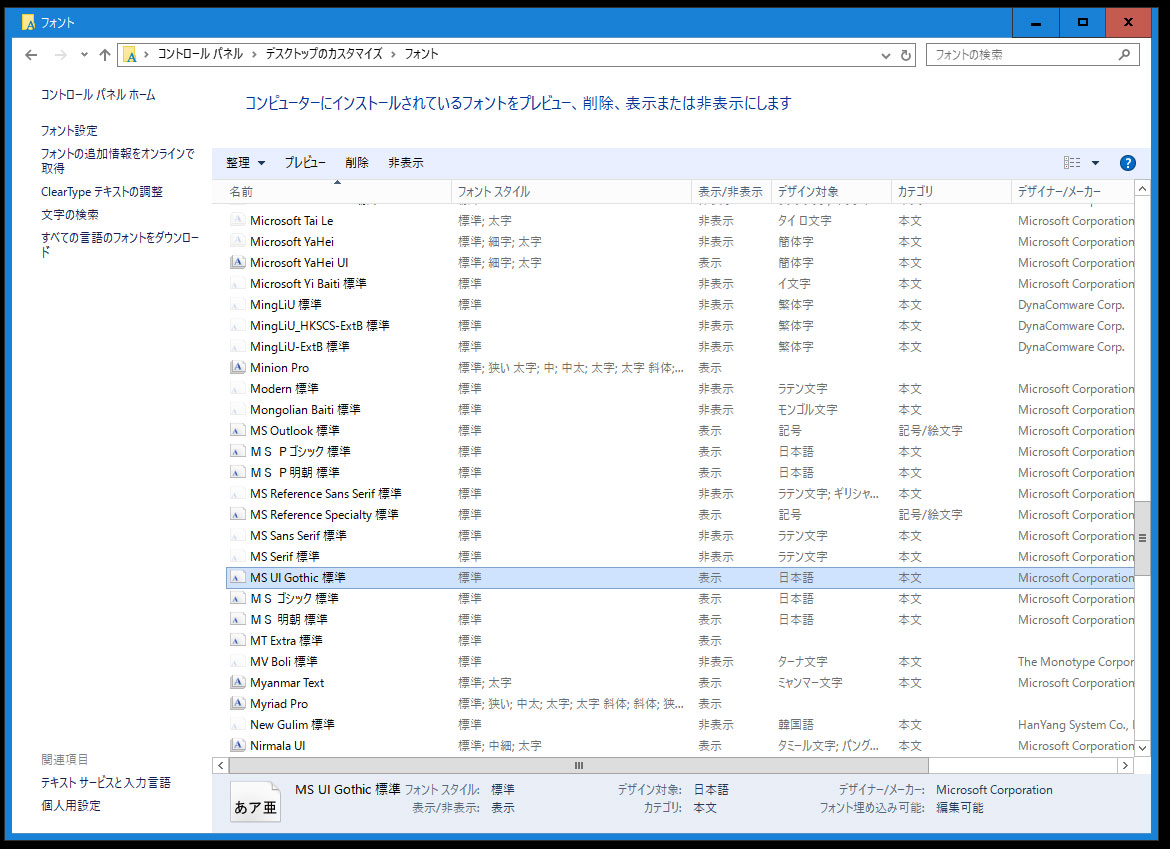Screen dimensions: 1170x849
Task: Open 文字の検索 link
Action: 69,215
